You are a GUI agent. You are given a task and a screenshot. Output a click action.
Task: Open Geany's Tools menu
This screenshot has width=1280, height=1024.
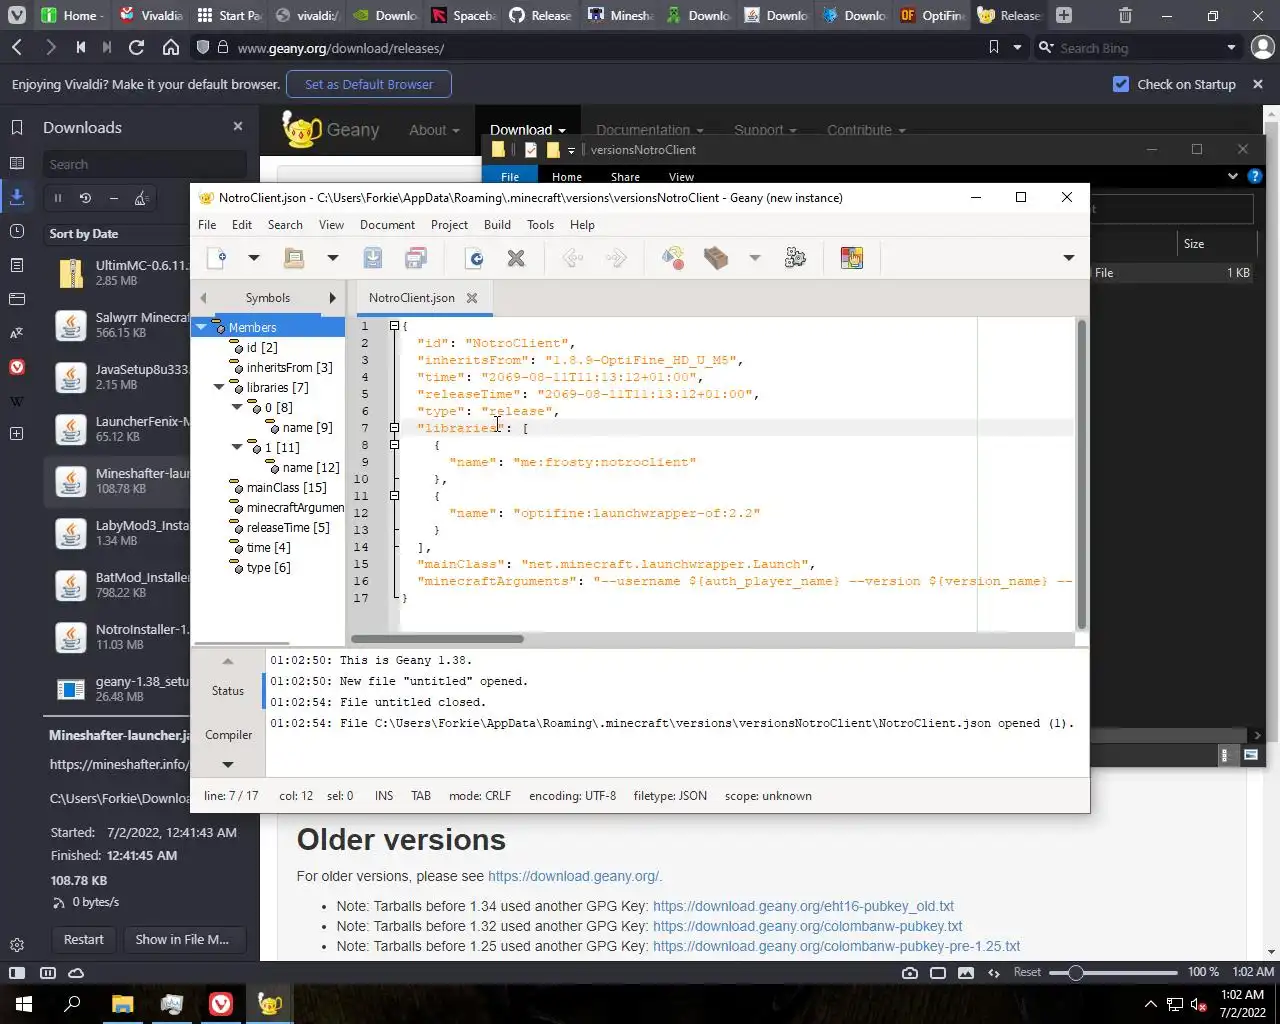click(x=540, y=225)
